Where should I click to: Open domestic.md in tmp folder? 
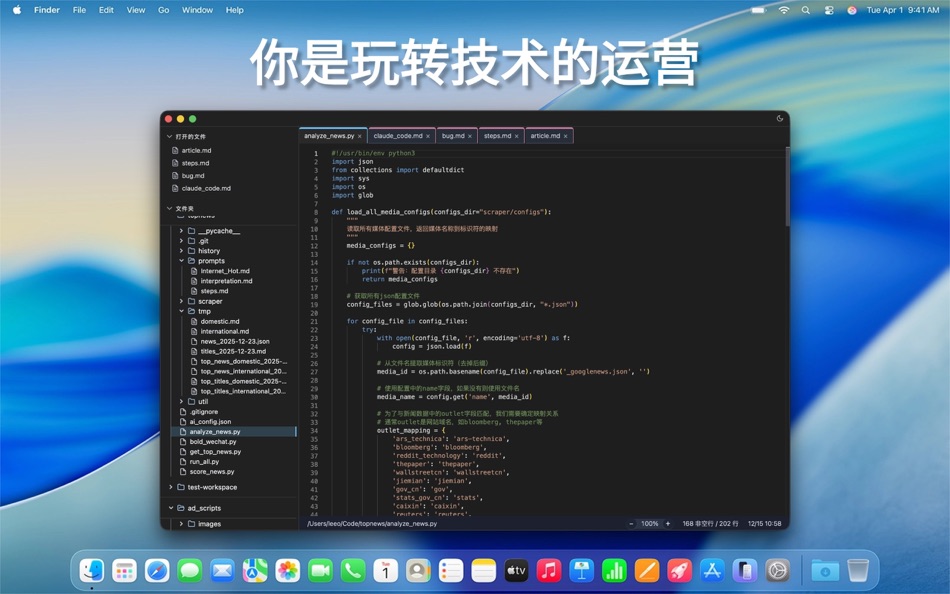(x=219, y=321)
